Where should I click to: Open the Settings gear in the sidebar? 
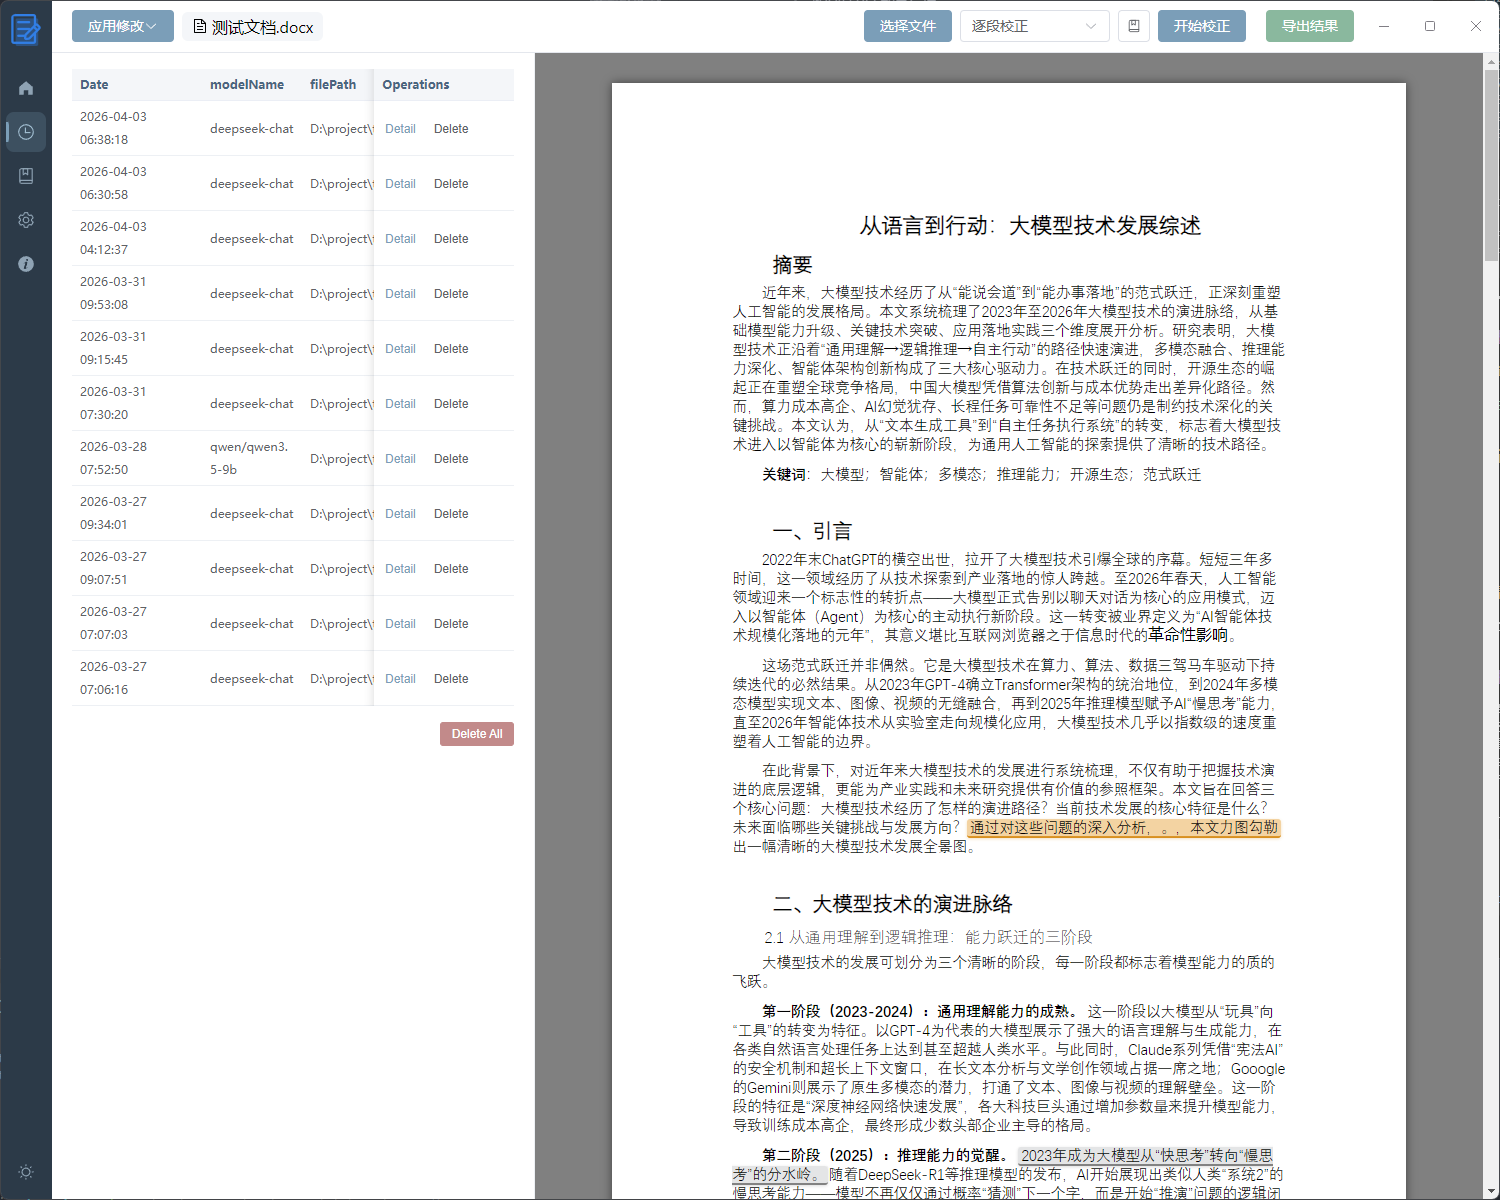pos(26,220)
